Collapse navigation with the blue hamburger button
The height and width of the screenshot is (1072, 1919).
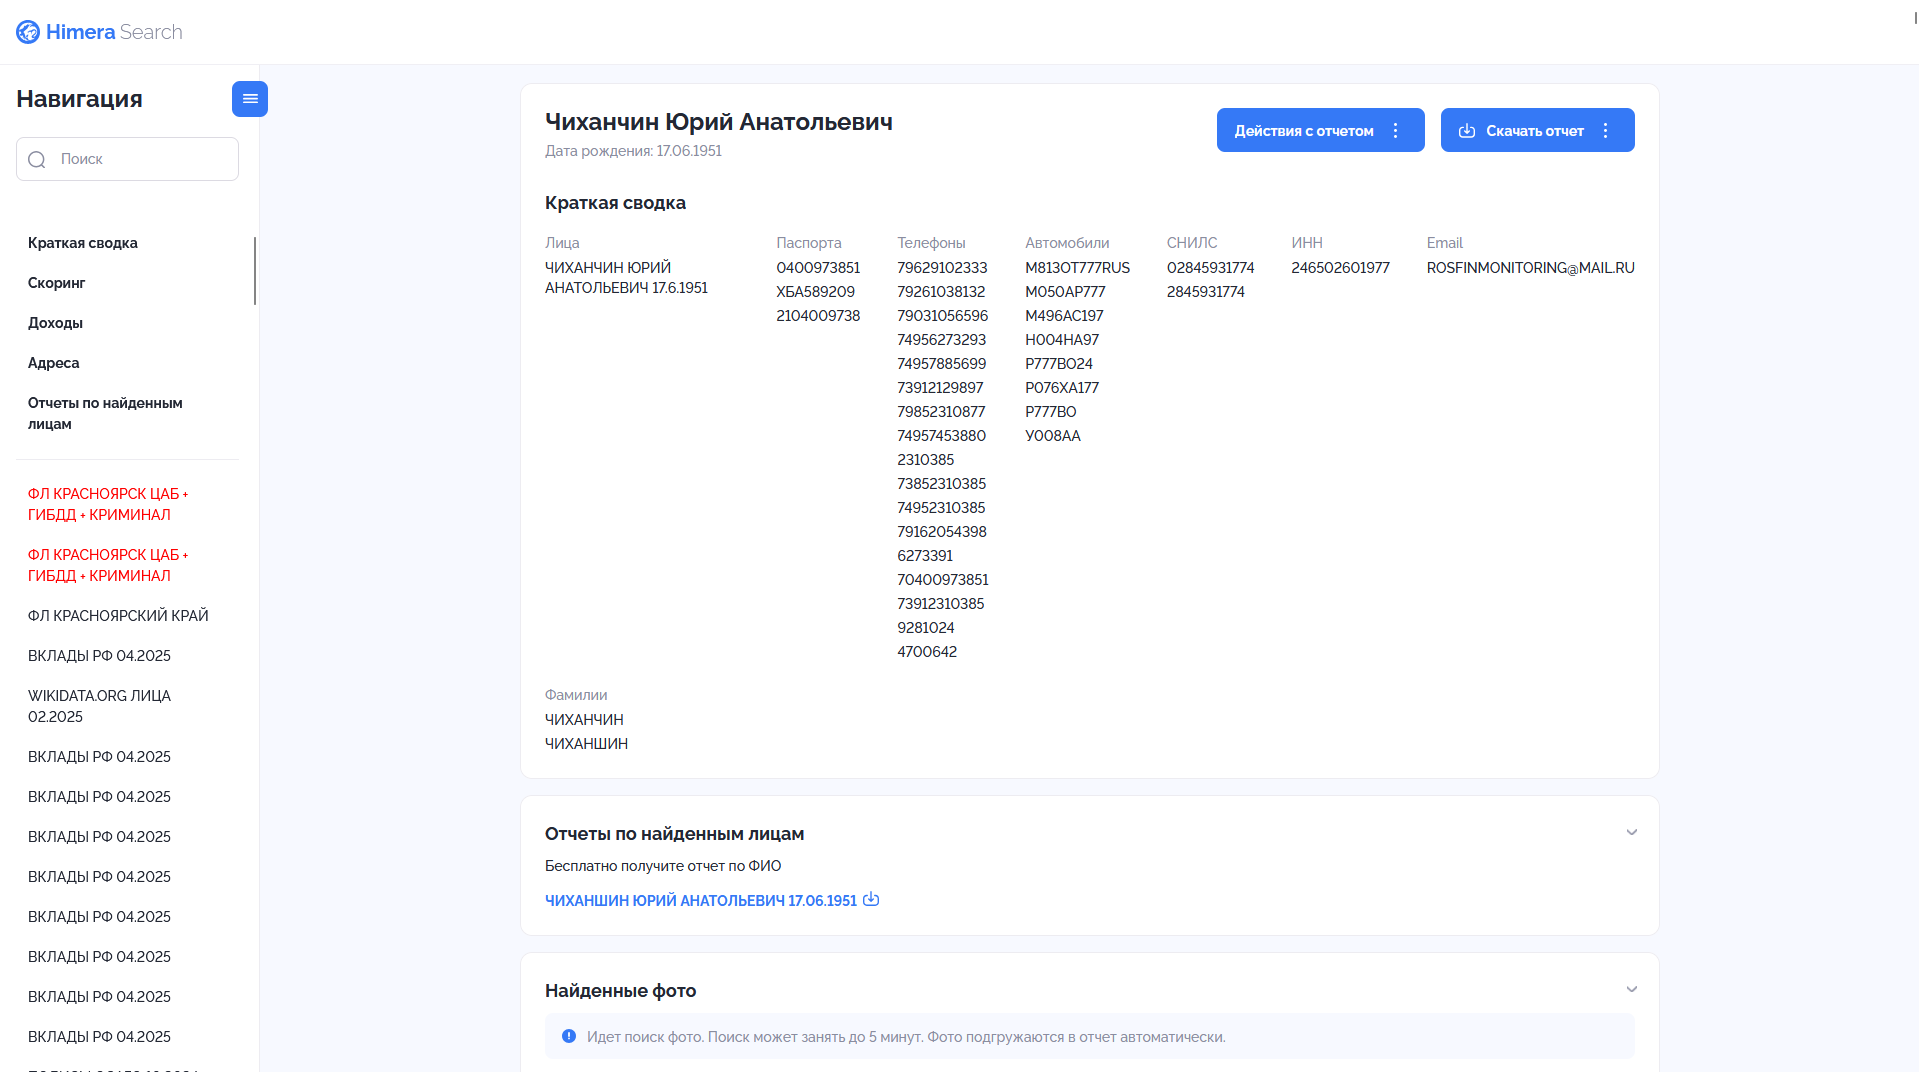(x=250, y=99)
